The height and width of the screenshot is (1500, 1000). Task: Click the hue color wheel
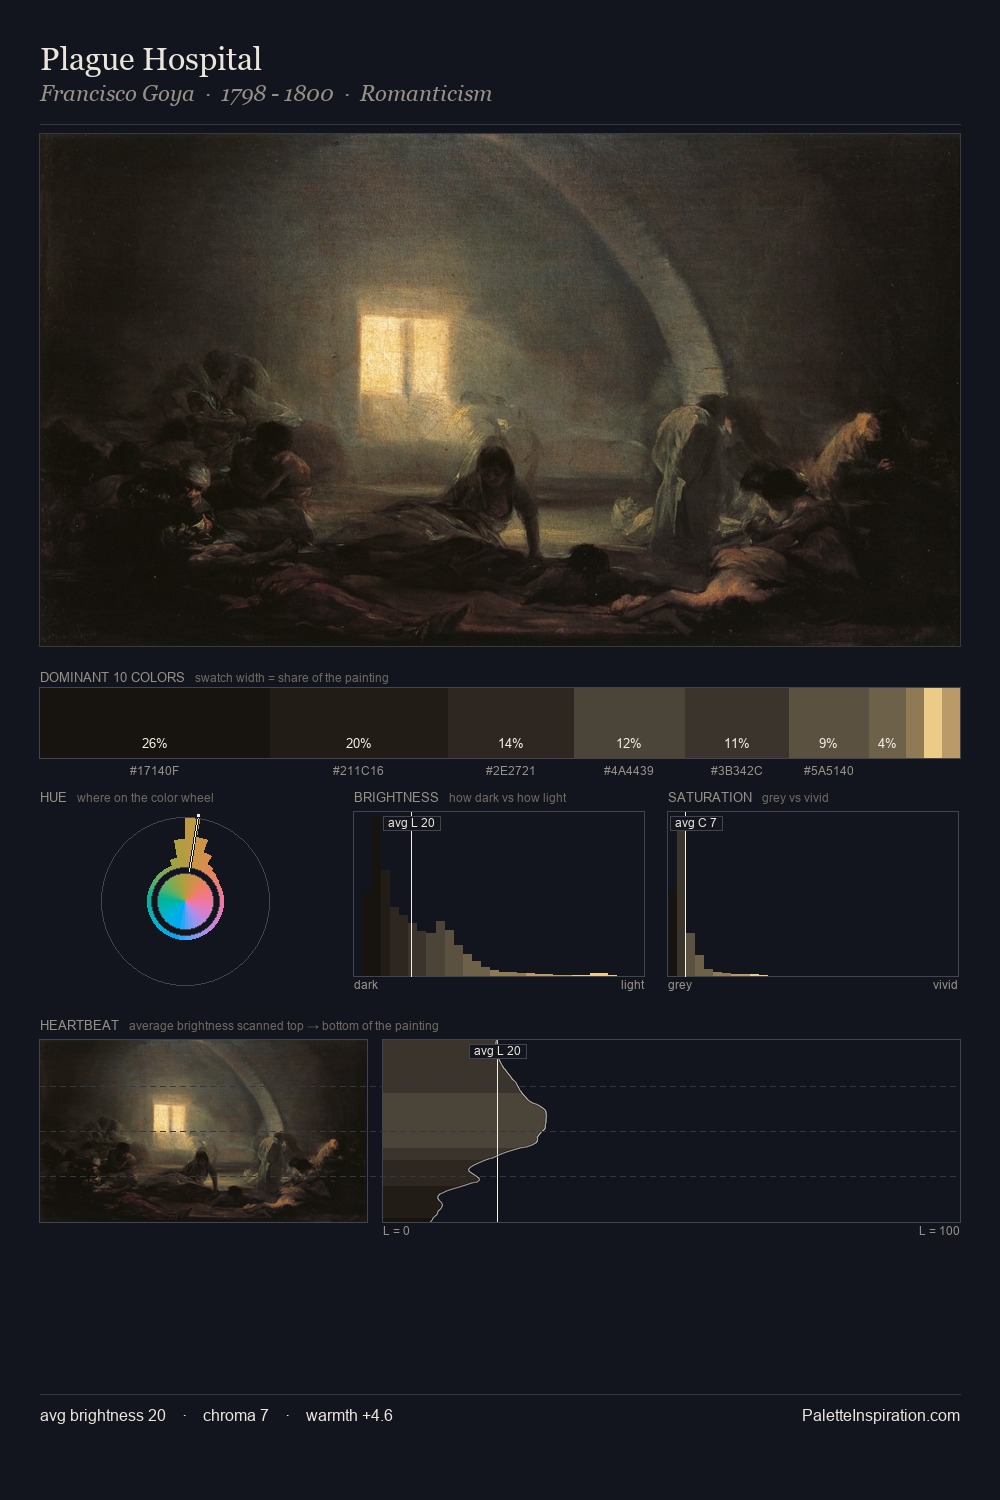[185, 901]
